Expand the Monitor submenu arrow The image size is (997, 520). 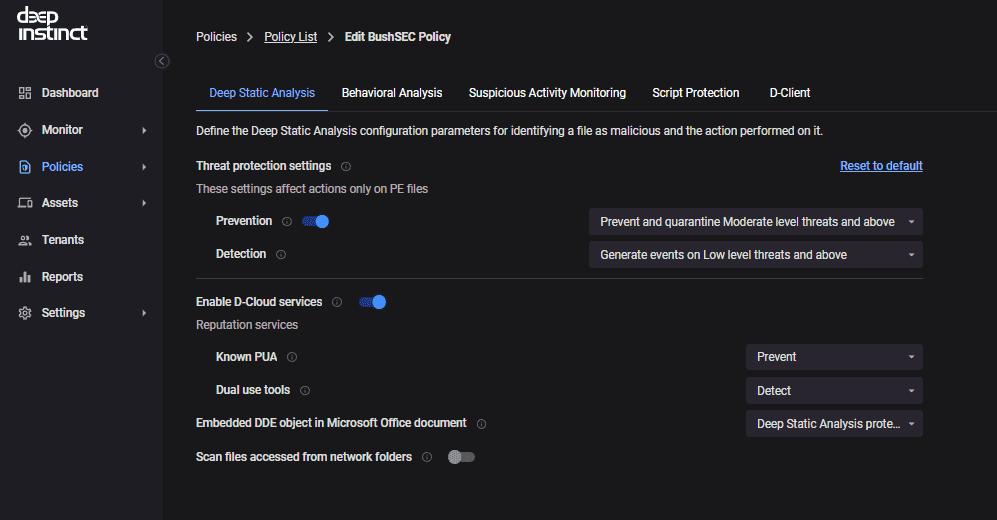[x=144, y=130]
